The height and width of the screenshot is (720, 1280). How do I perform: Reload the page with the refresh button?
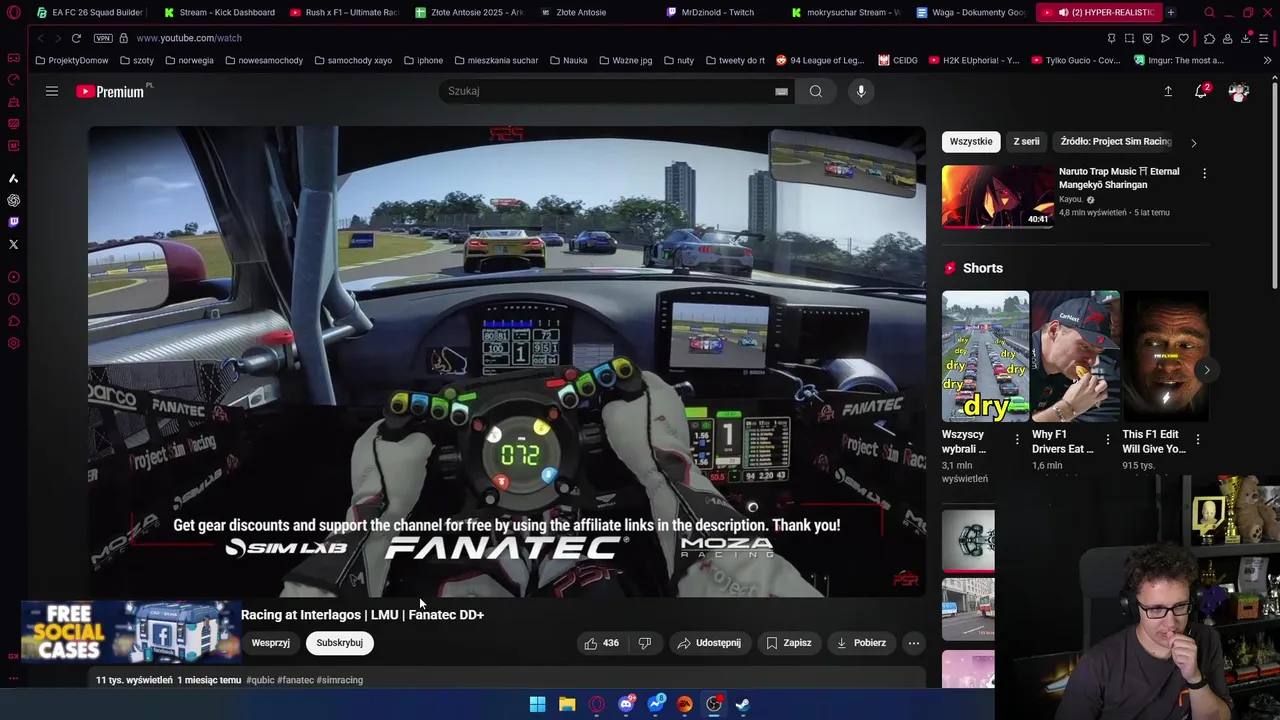point(76,38)
